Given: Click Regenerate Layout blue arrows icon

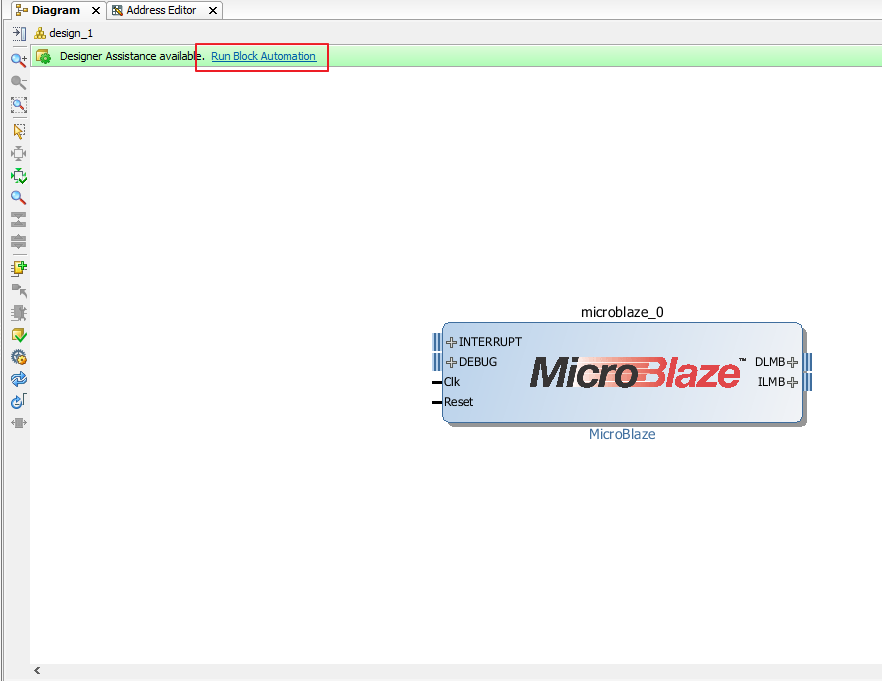Looking at the screenshot, I should coord(19,379).
